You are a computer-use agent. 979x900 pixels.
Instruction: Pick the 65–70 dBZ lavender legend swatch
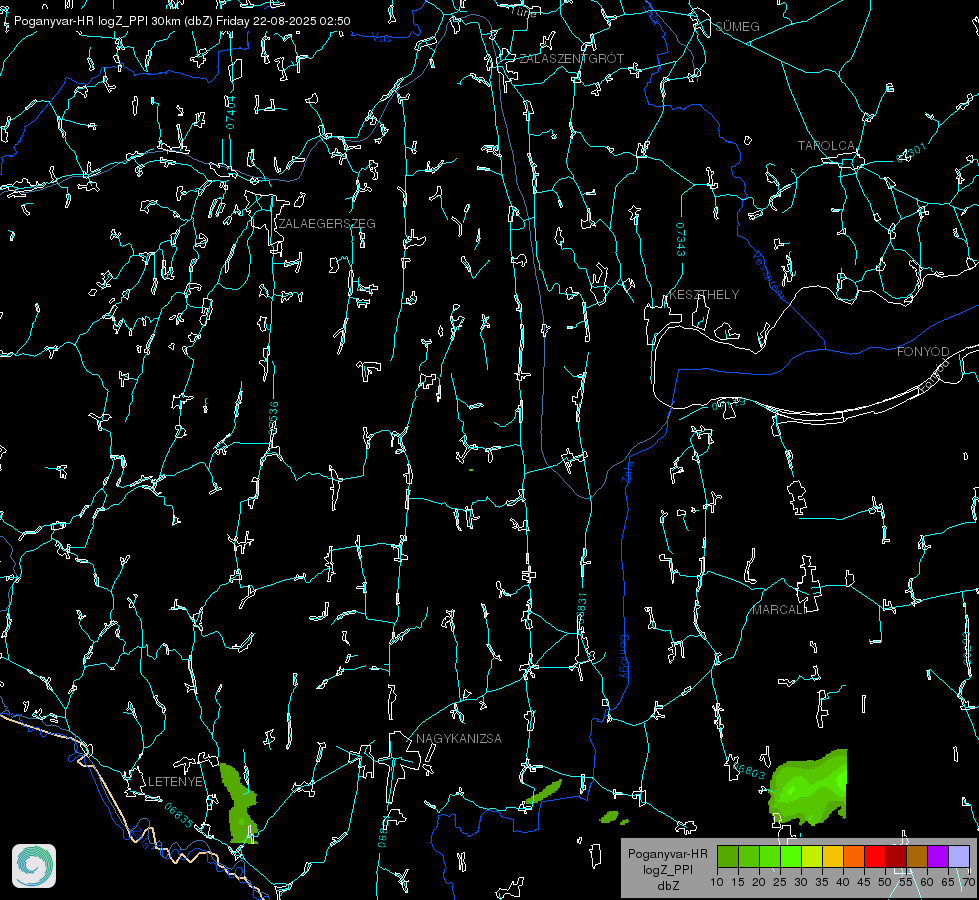coord(958,856)
